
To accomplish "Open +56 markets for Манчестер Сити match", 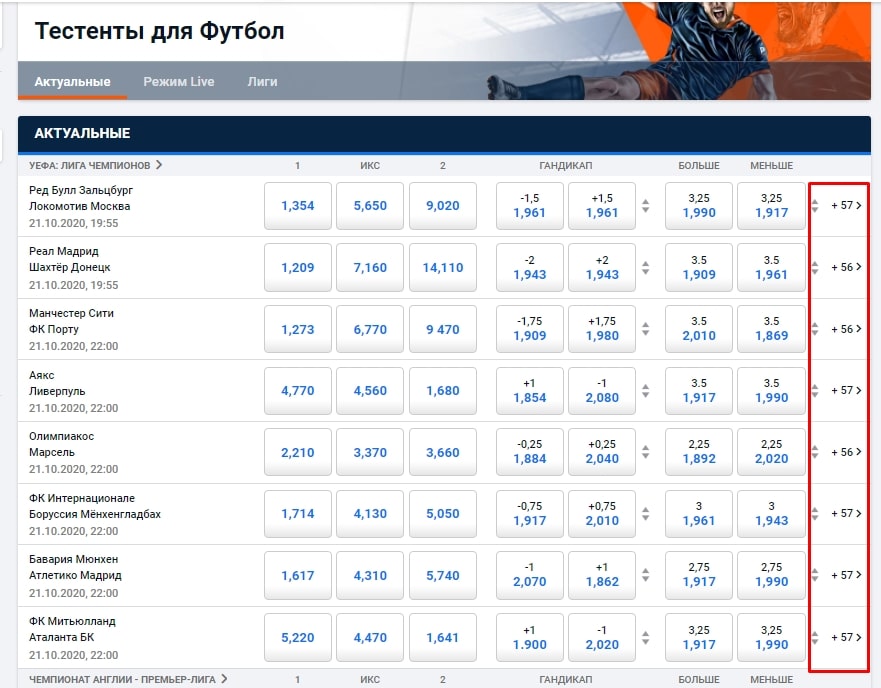I will click(x=845, y=329).
